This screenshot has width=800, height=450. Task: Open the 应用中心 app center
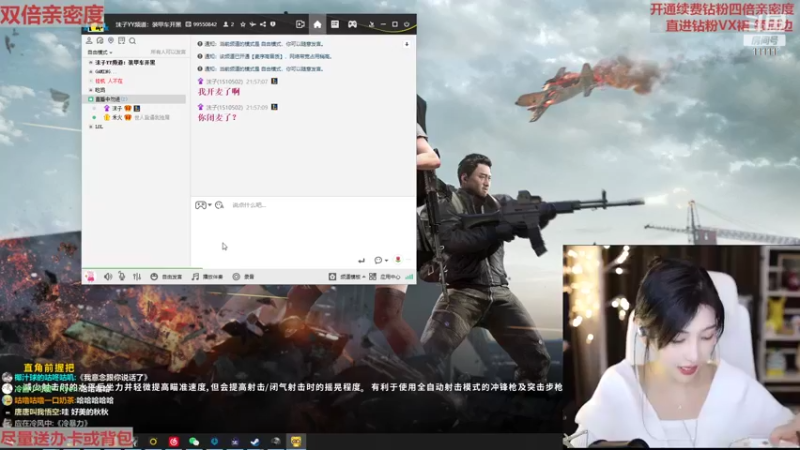(385, 277)
